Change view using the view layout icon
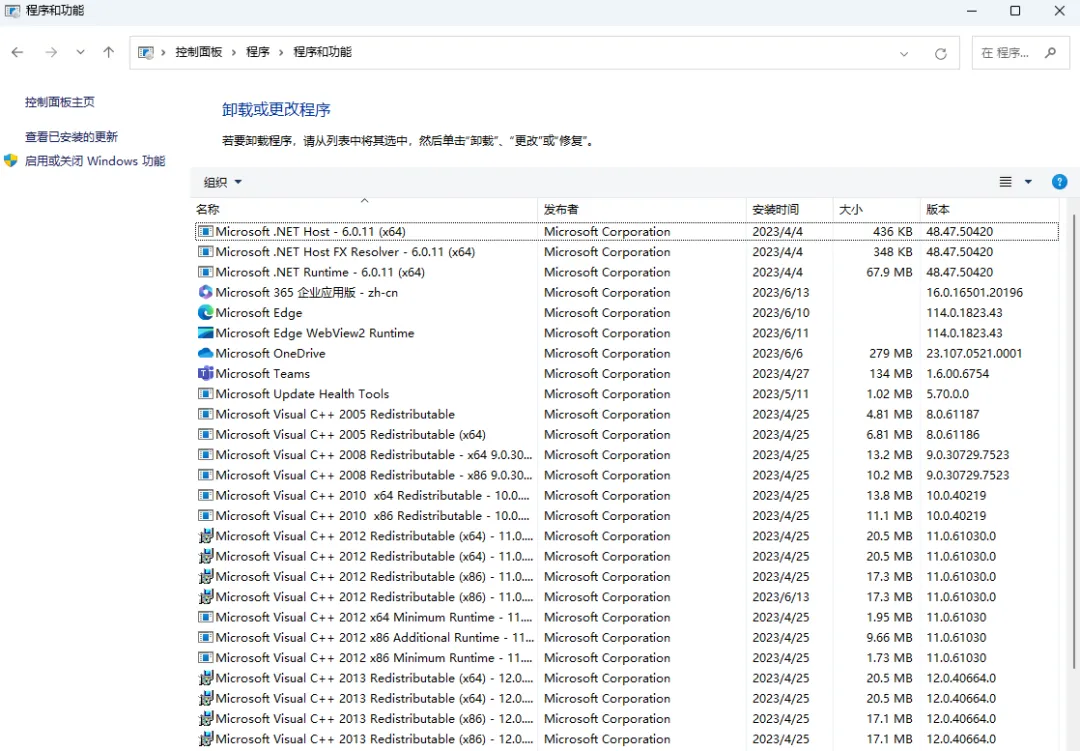 tap(1006, 182)
